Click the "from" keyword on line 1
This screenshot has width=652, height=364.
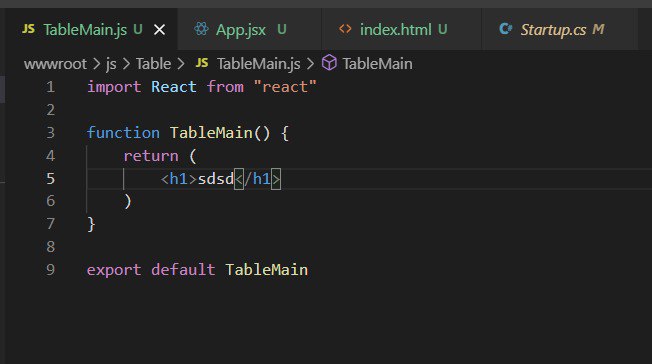[x=225, y=87]
